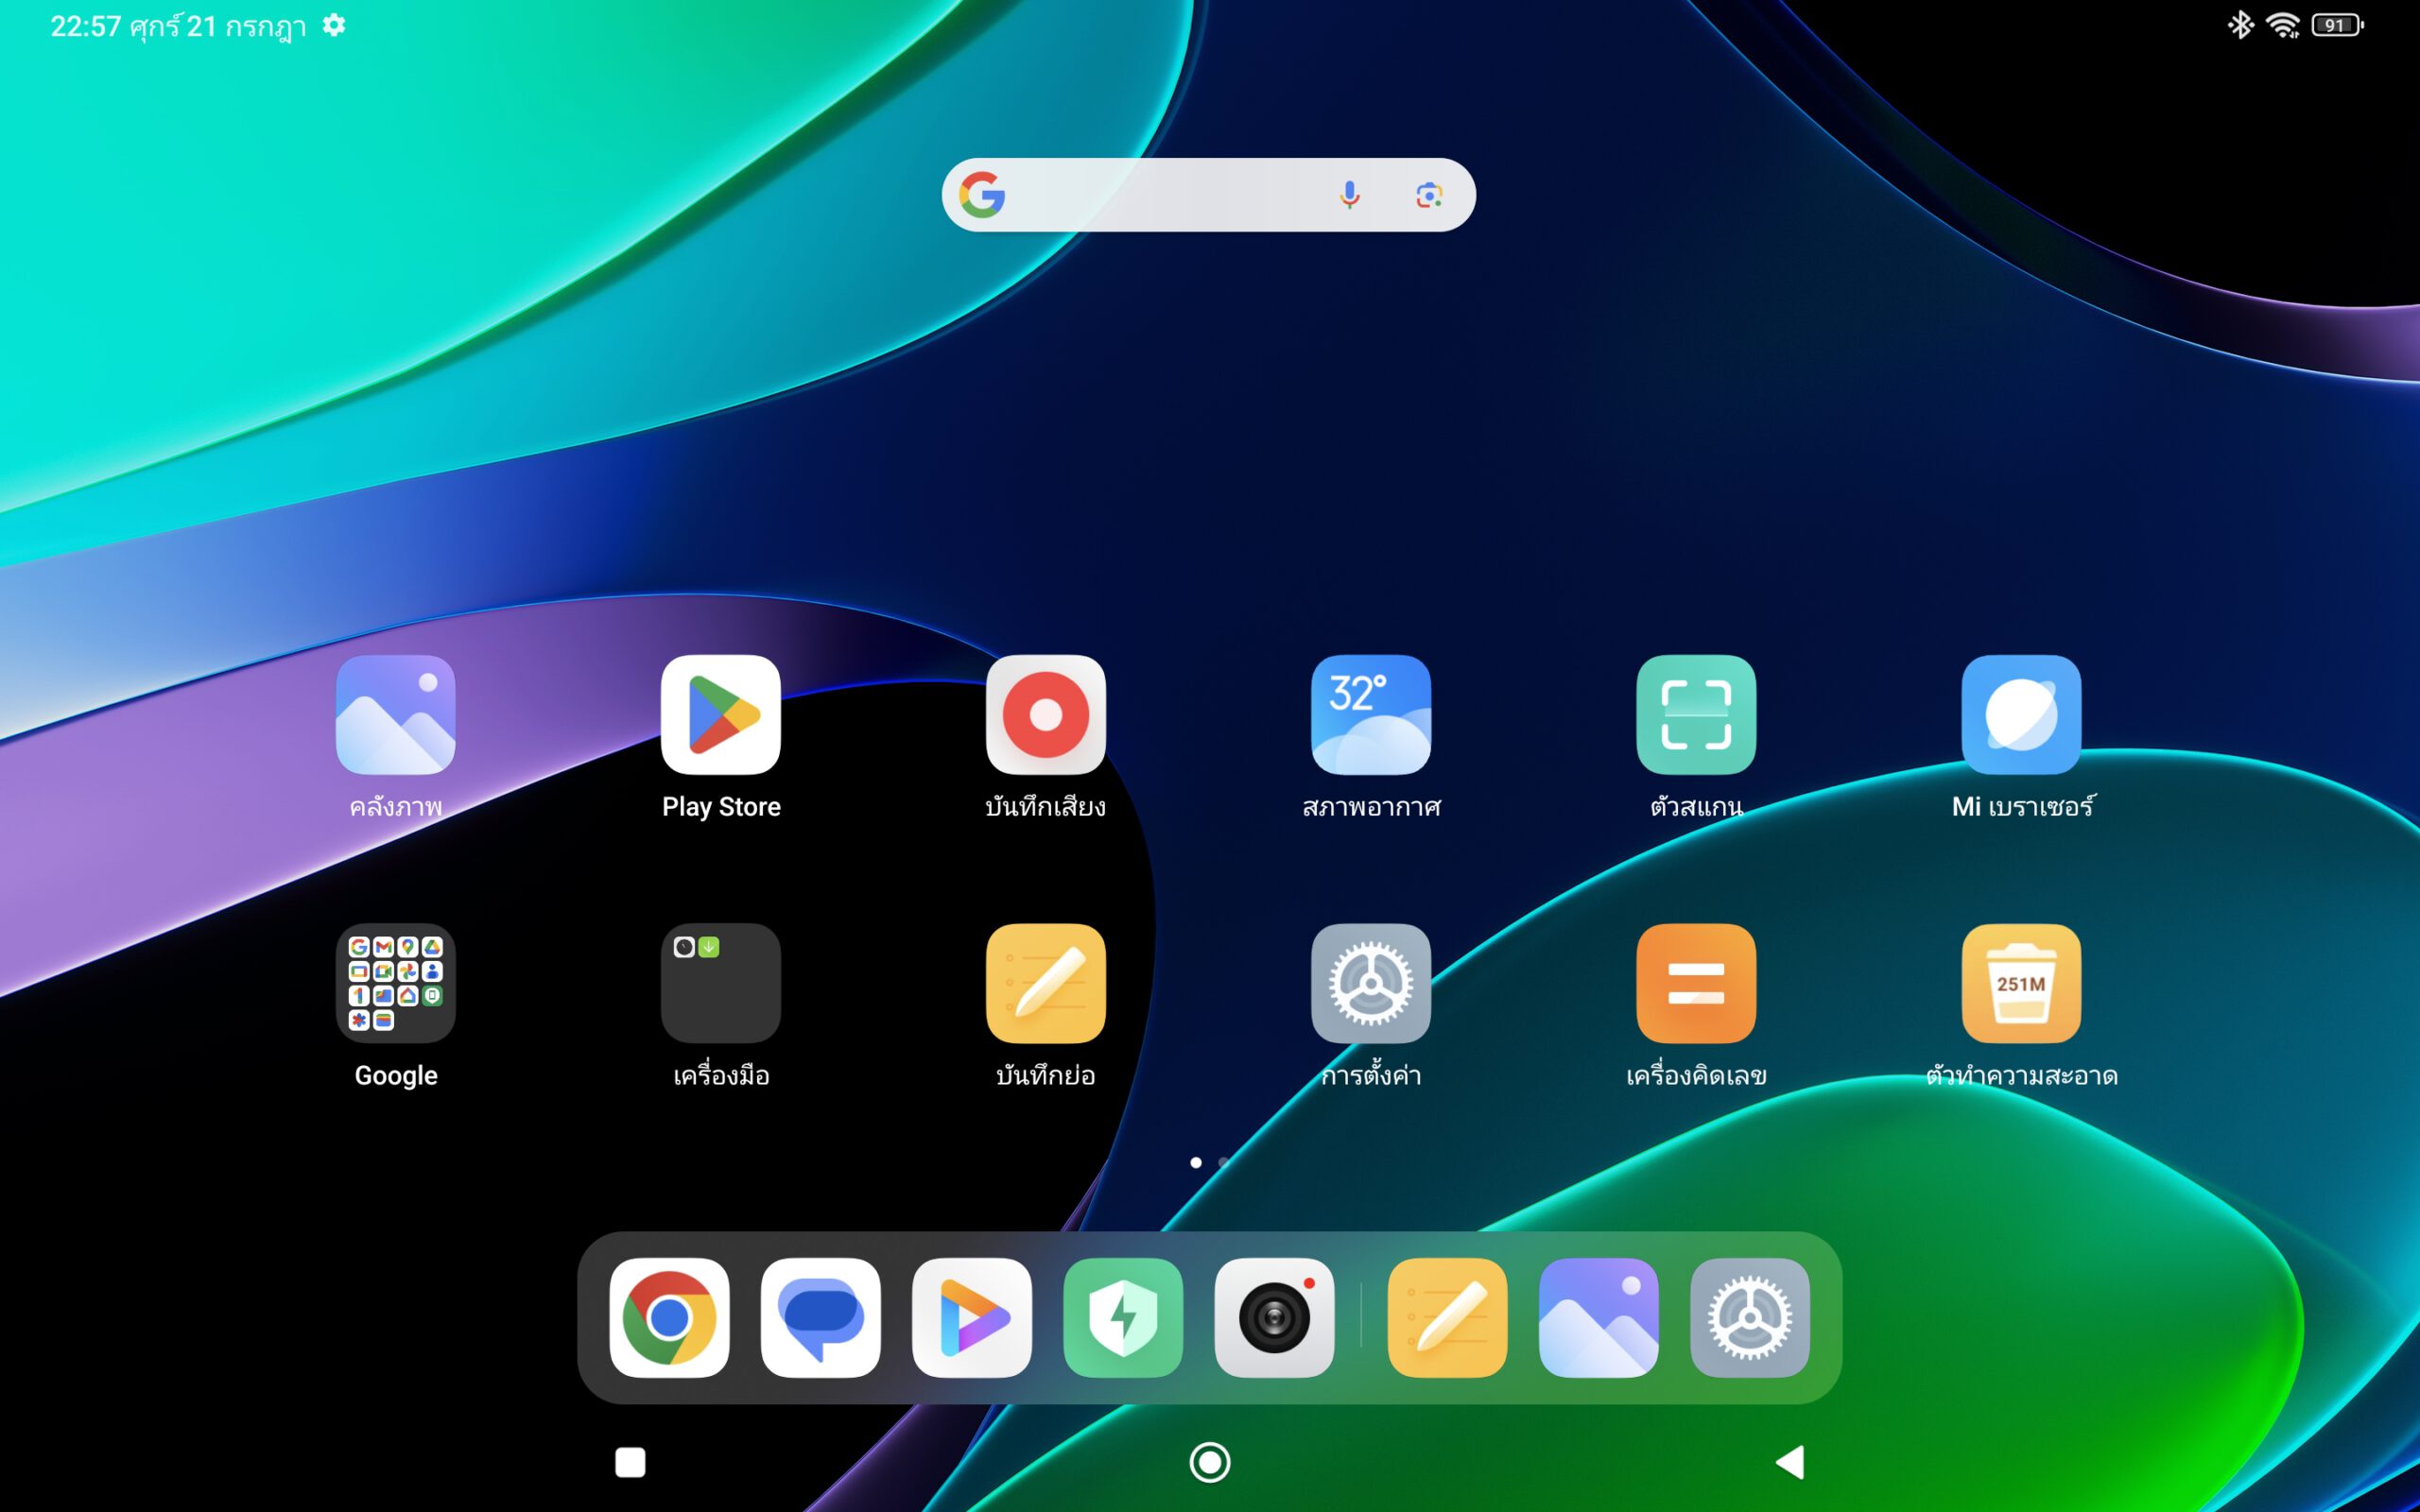Open Mi เบราเซอร์ browser app
The height and width of the screenshot is (1512, 2420).
click(2021, 715)
